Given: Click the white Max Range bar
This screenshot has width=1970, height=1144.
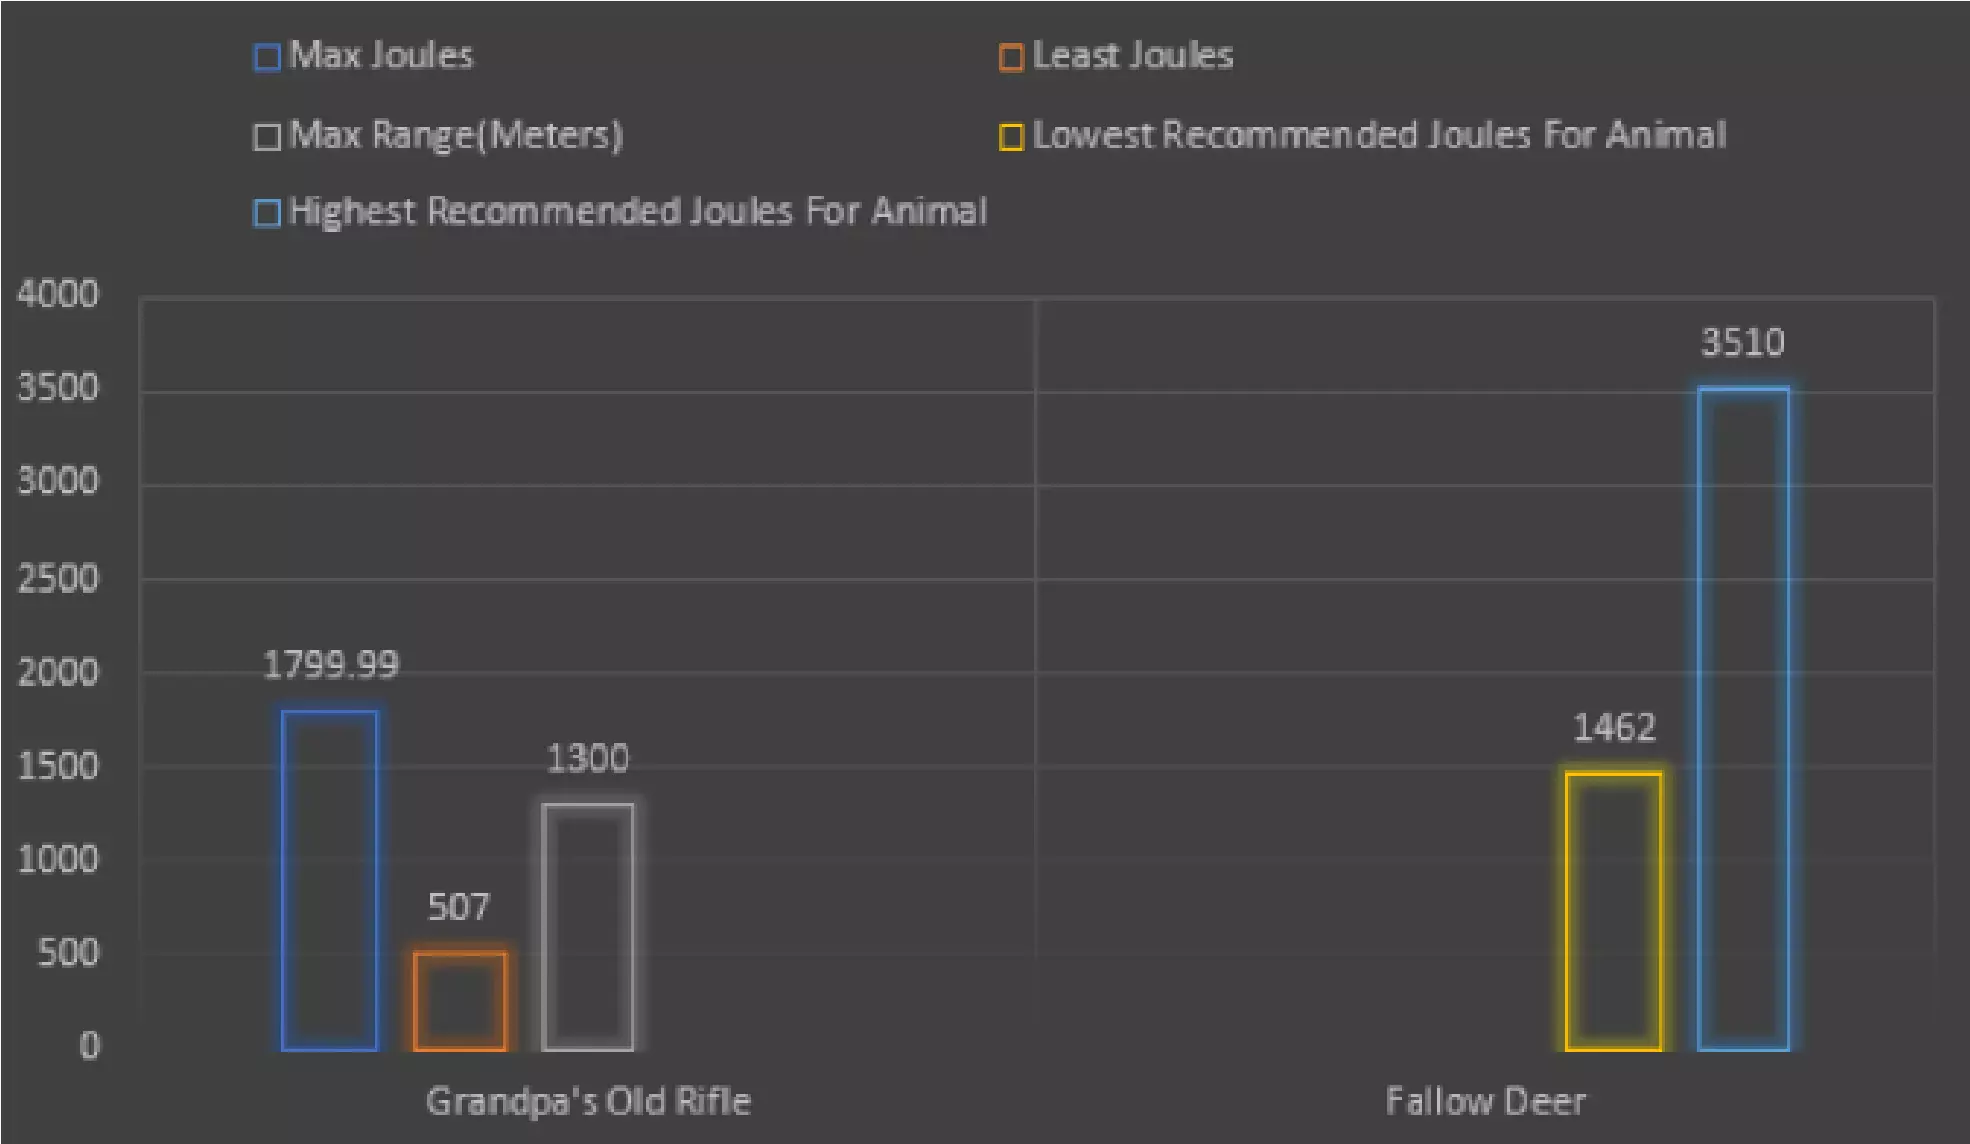Looking at the screenshot, I should (x=588, y=927).
